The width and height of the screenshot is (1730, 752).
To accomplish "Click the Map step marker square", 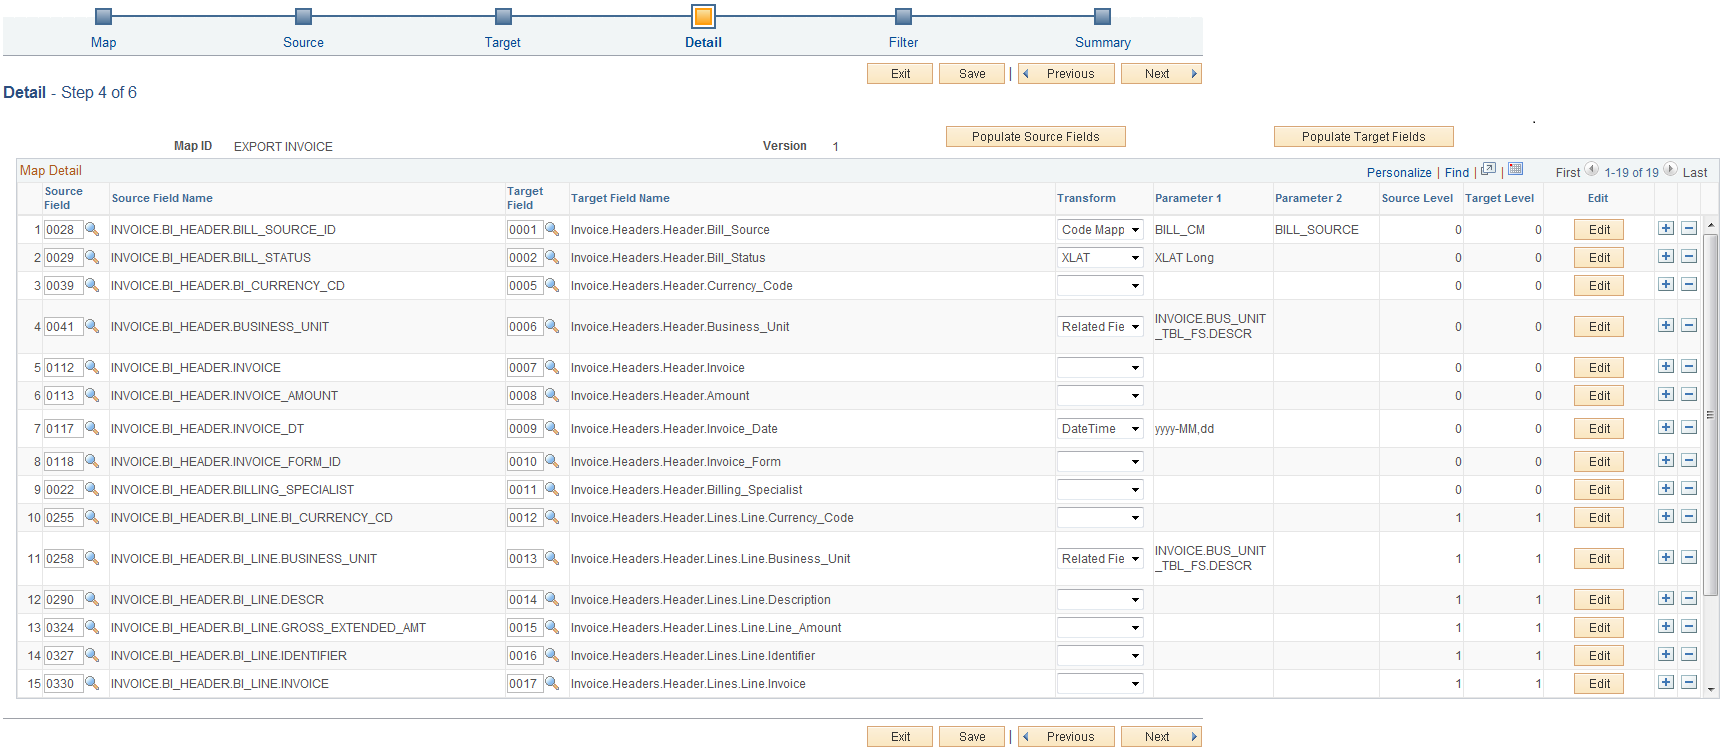I will pyautogui.click(x=103, y=16).
